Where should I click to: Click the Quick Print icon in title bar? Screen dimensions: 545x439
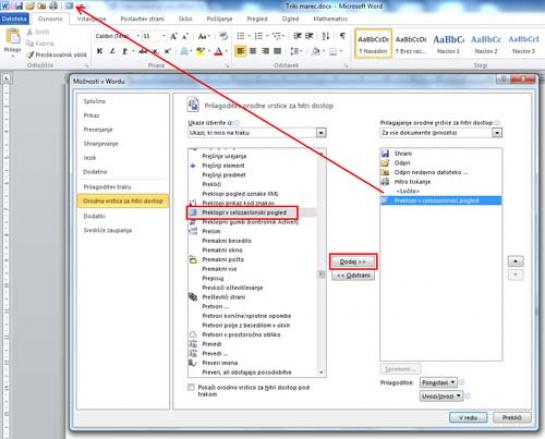[54, 6]
